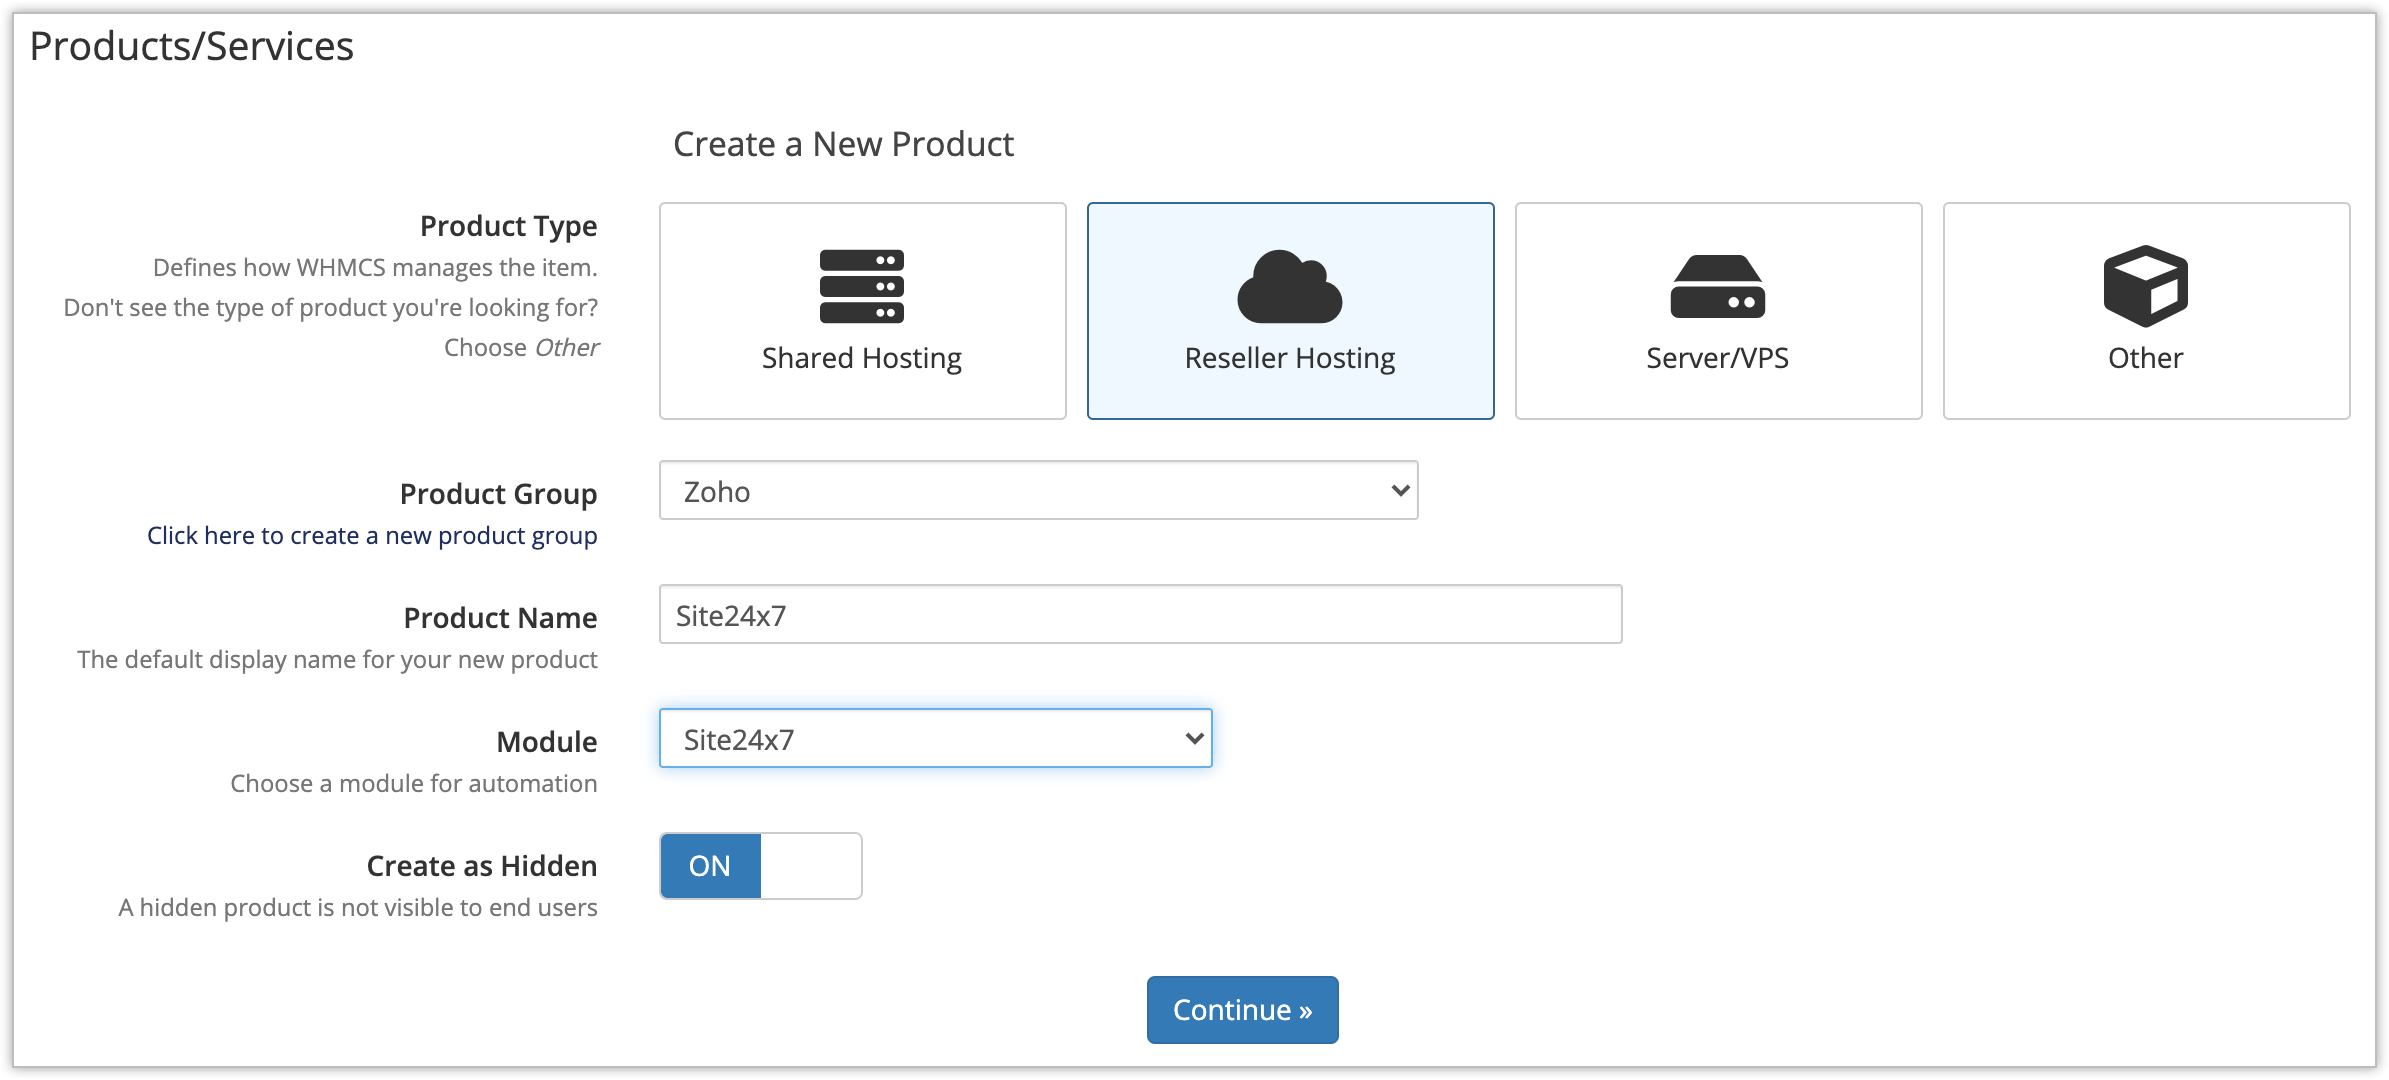2389x1080 pixels.
Task: Click the Reseller Hosting cloud icon
Action: (1290, 287)
